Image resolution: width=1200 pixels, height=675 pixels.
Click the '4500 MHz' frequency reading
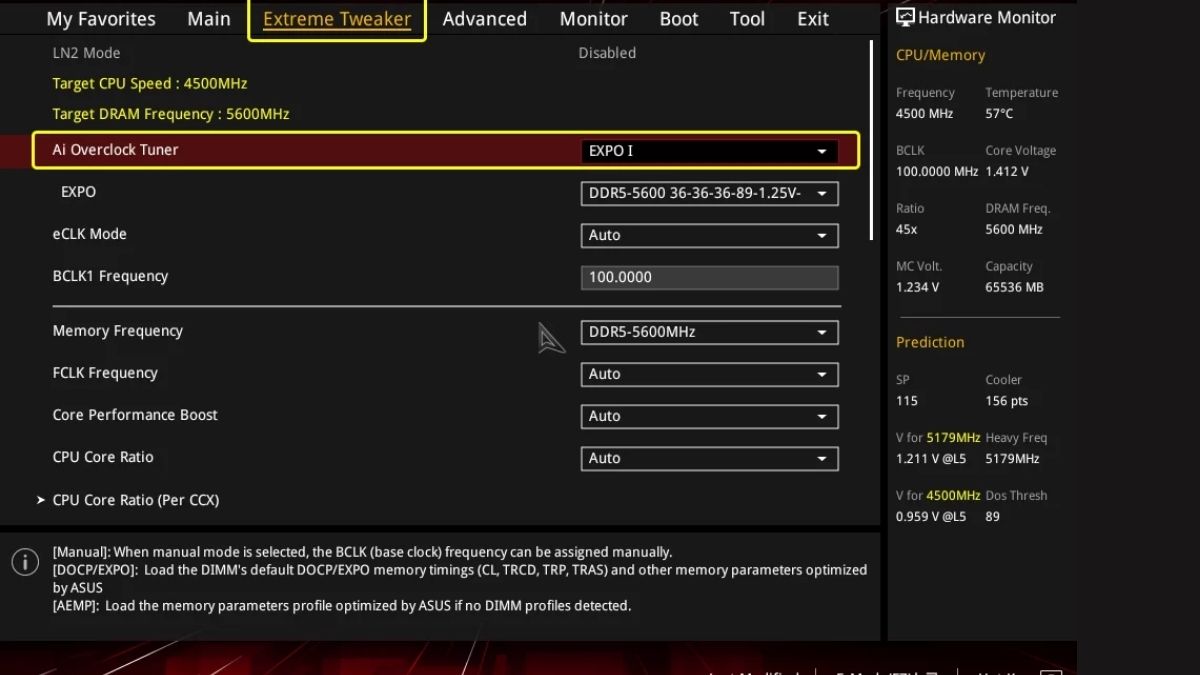pos(925,114)
